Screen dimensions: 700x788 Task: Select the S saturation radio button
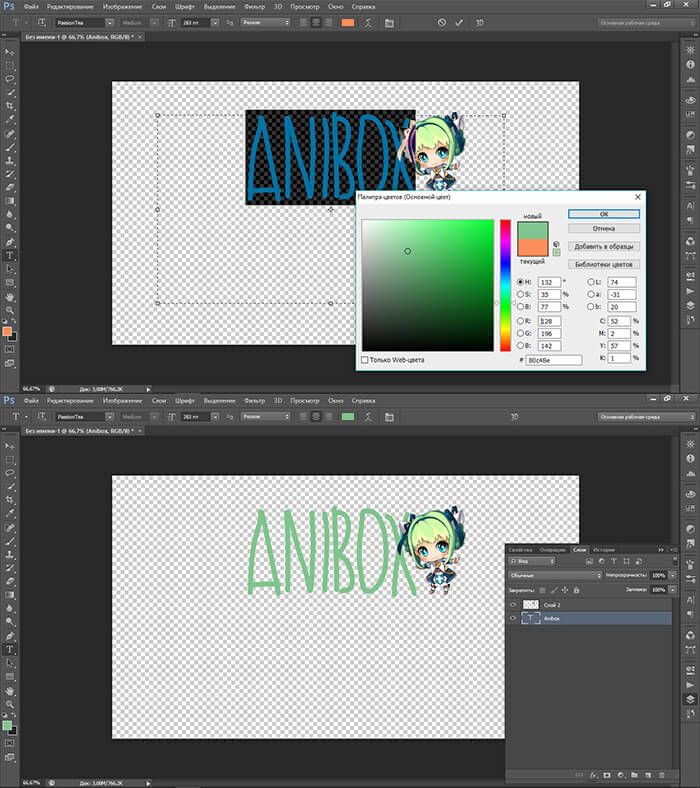tap(521, 295)
